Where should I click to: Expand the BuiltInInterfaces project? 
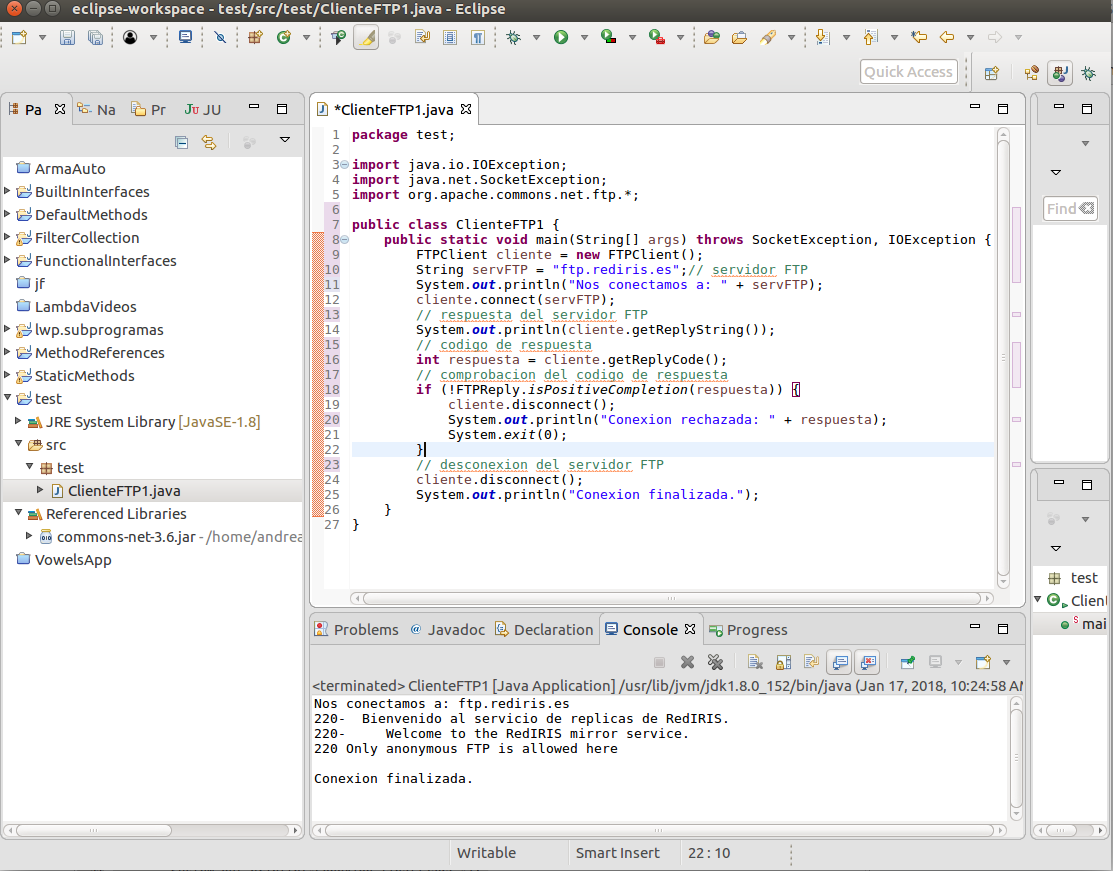click(7, 191)
